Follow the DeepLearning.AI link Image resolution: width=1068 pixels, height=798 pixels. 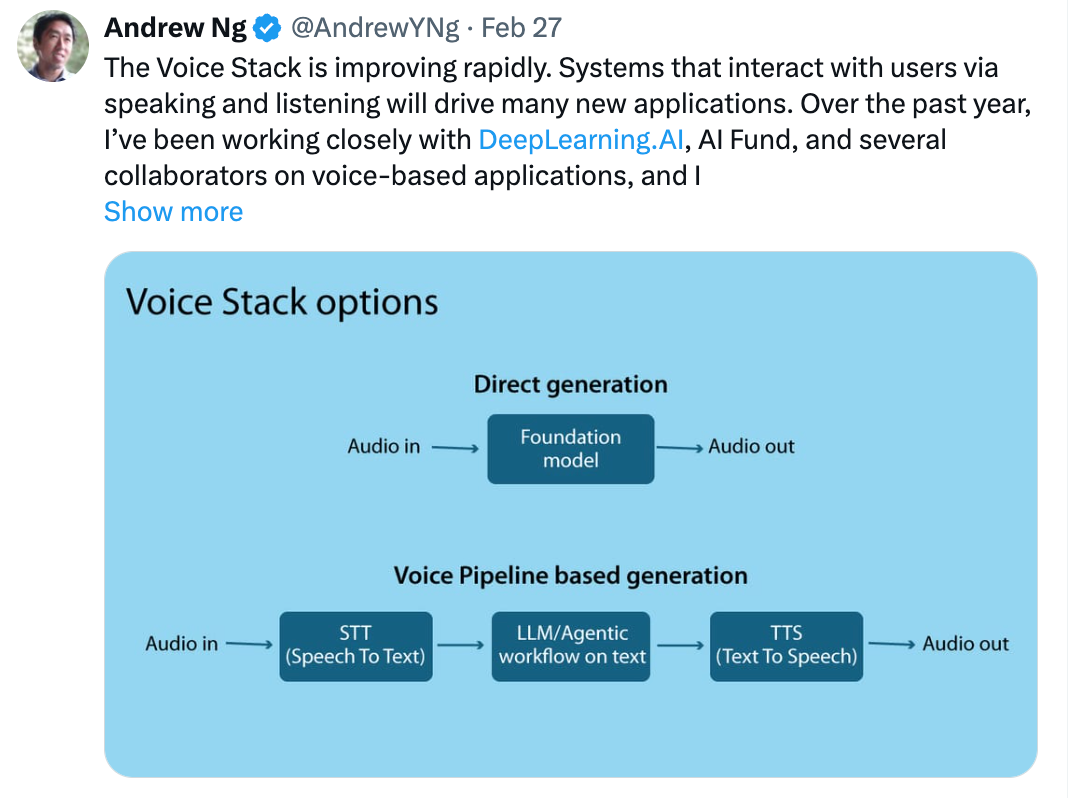(581, 140)
